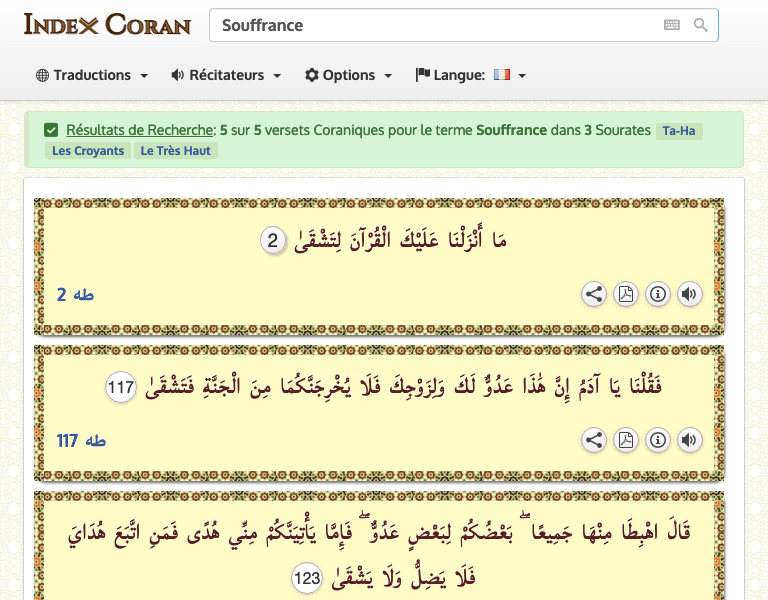
Task: Export verse 117 as PDF
Action: click(x=626, y=440)
